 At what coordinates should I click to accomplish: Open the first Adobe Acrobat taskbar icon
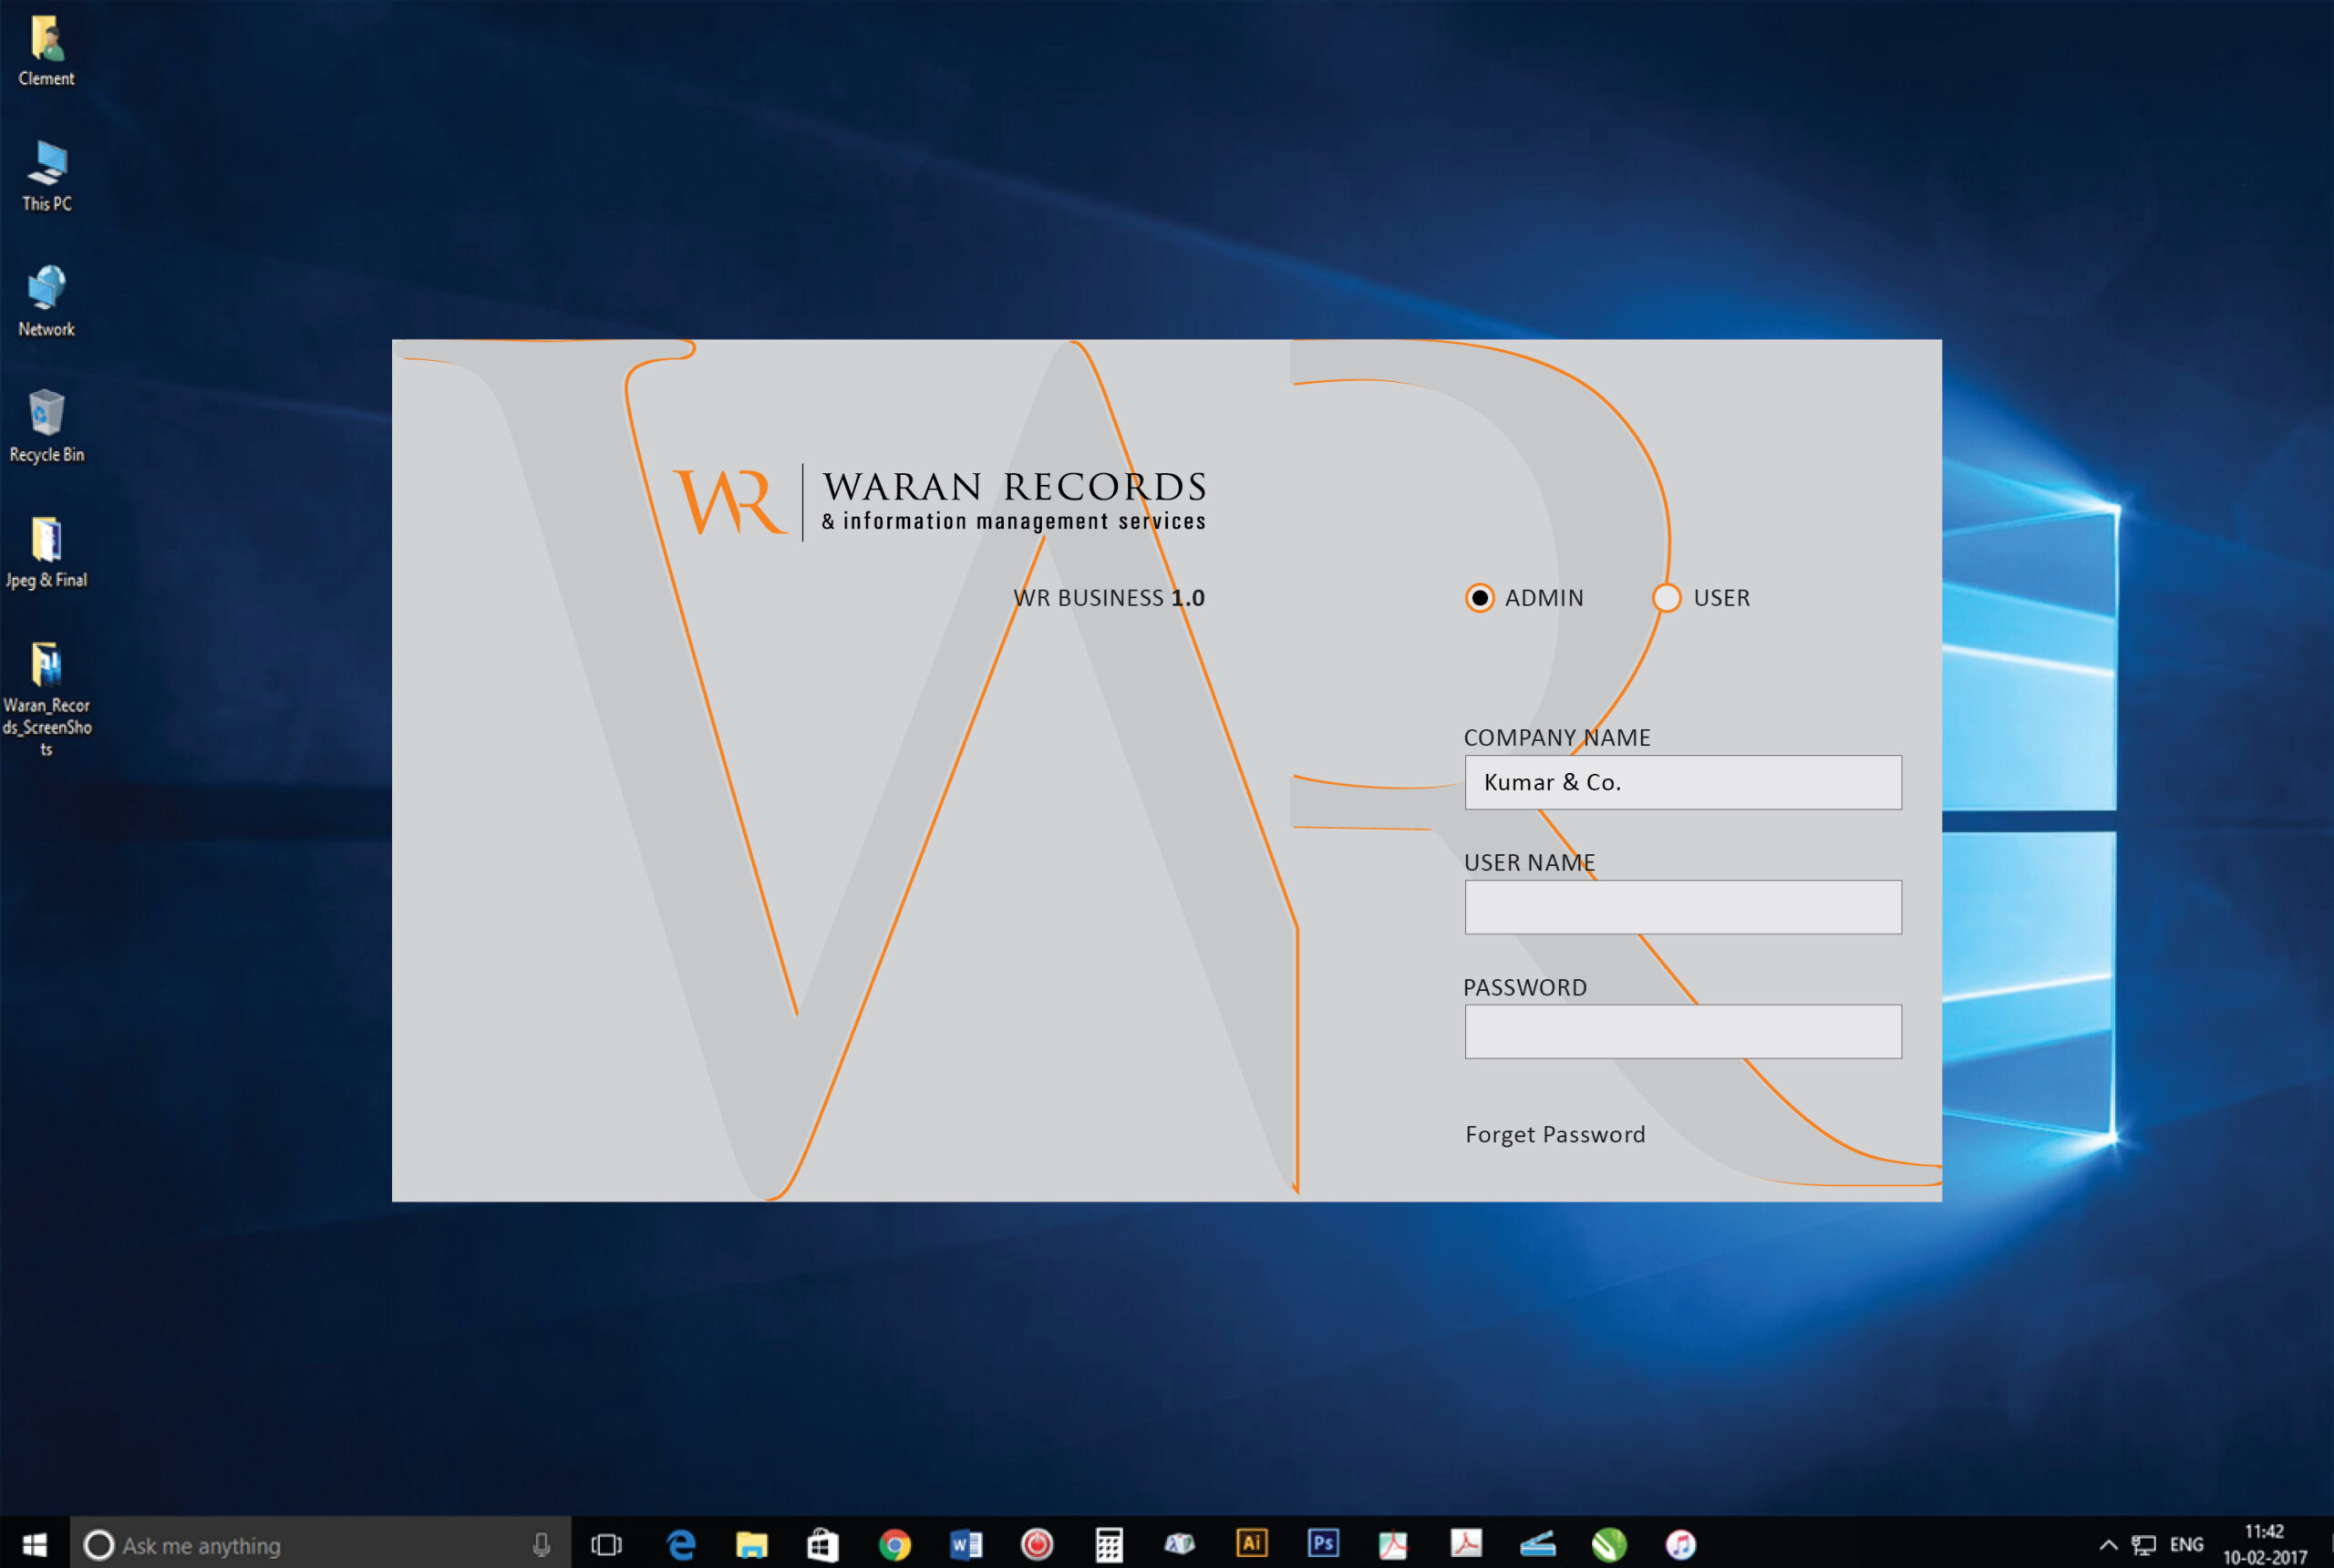click(1394, 1545)
